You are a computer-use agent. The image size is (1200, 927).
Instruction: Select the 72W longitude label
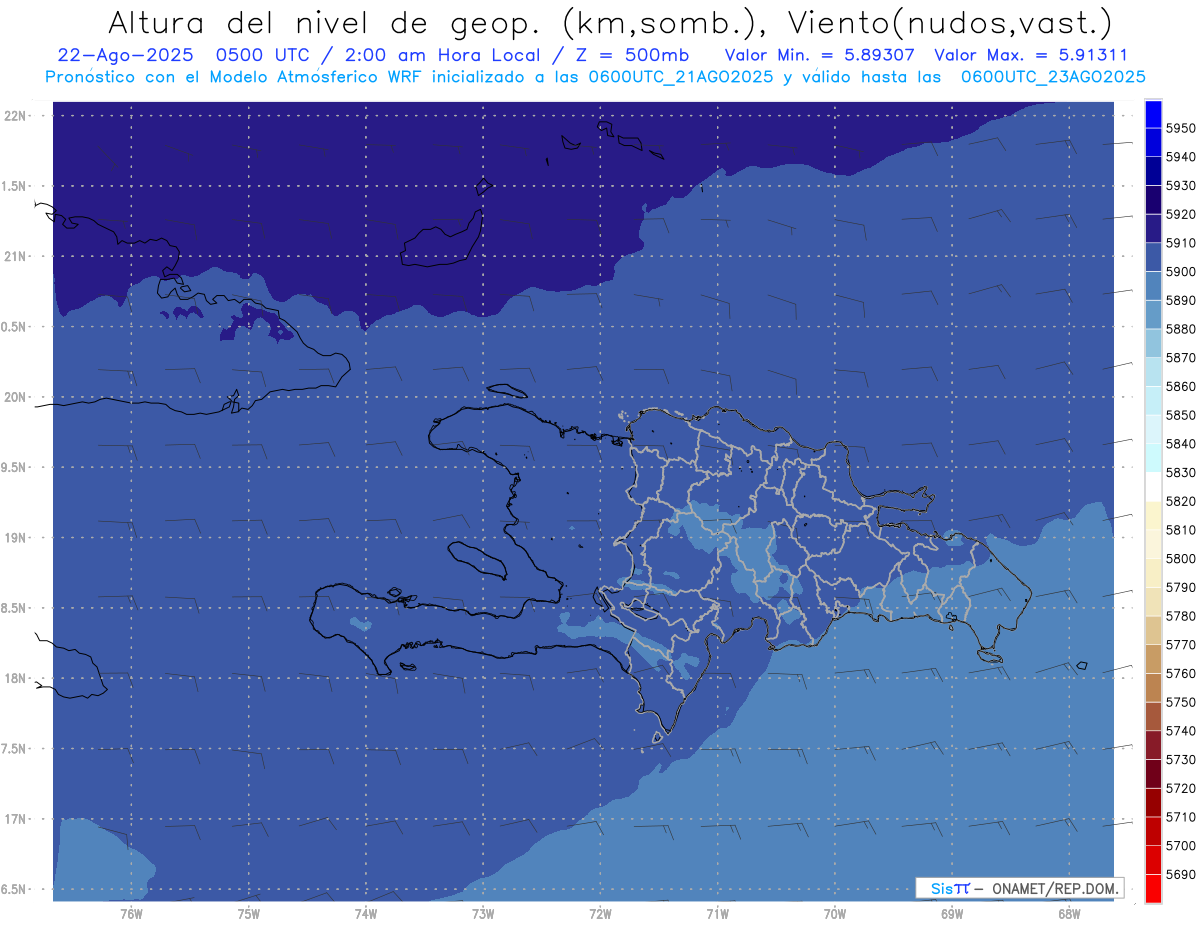coord(601,914)
